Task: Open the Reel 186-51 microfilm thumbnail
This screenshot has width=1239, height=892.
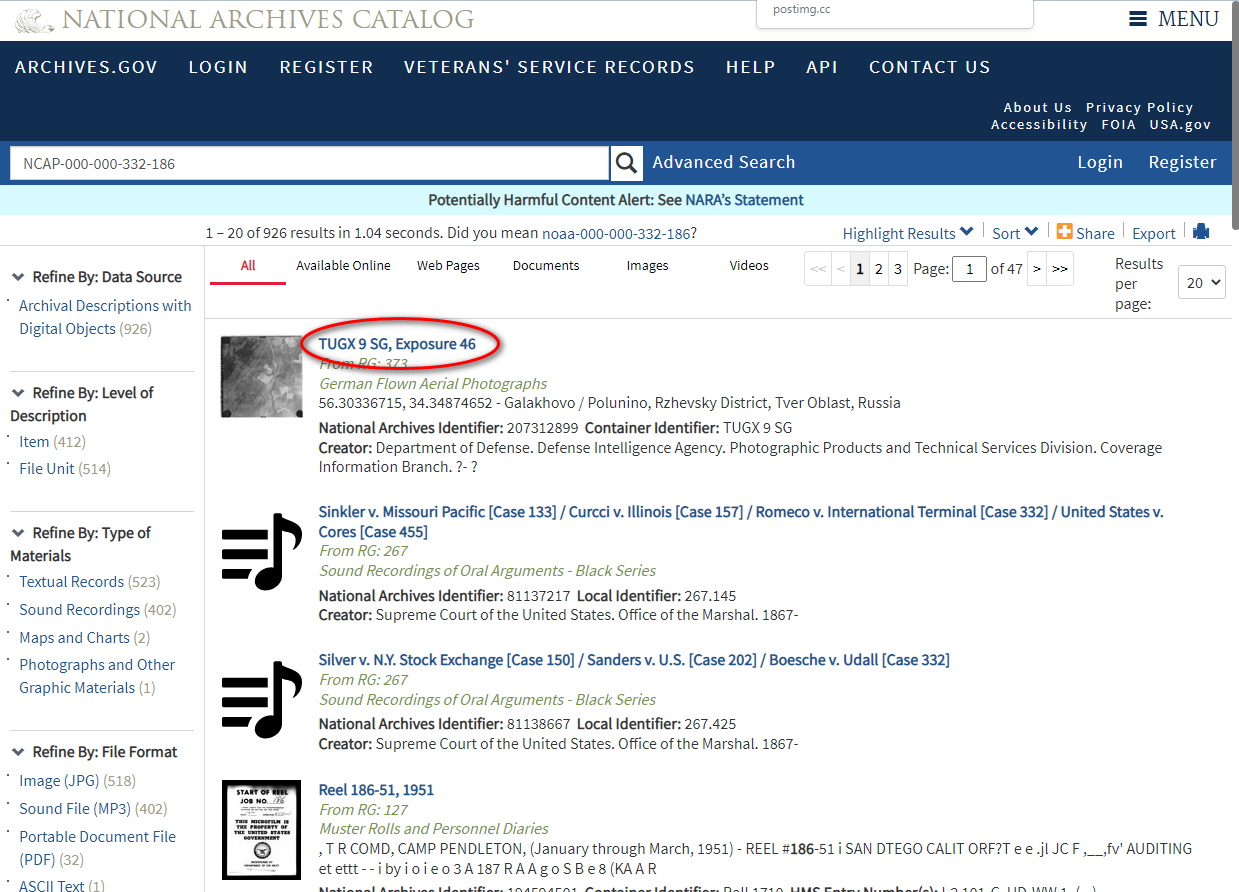Action: [261, 830]
